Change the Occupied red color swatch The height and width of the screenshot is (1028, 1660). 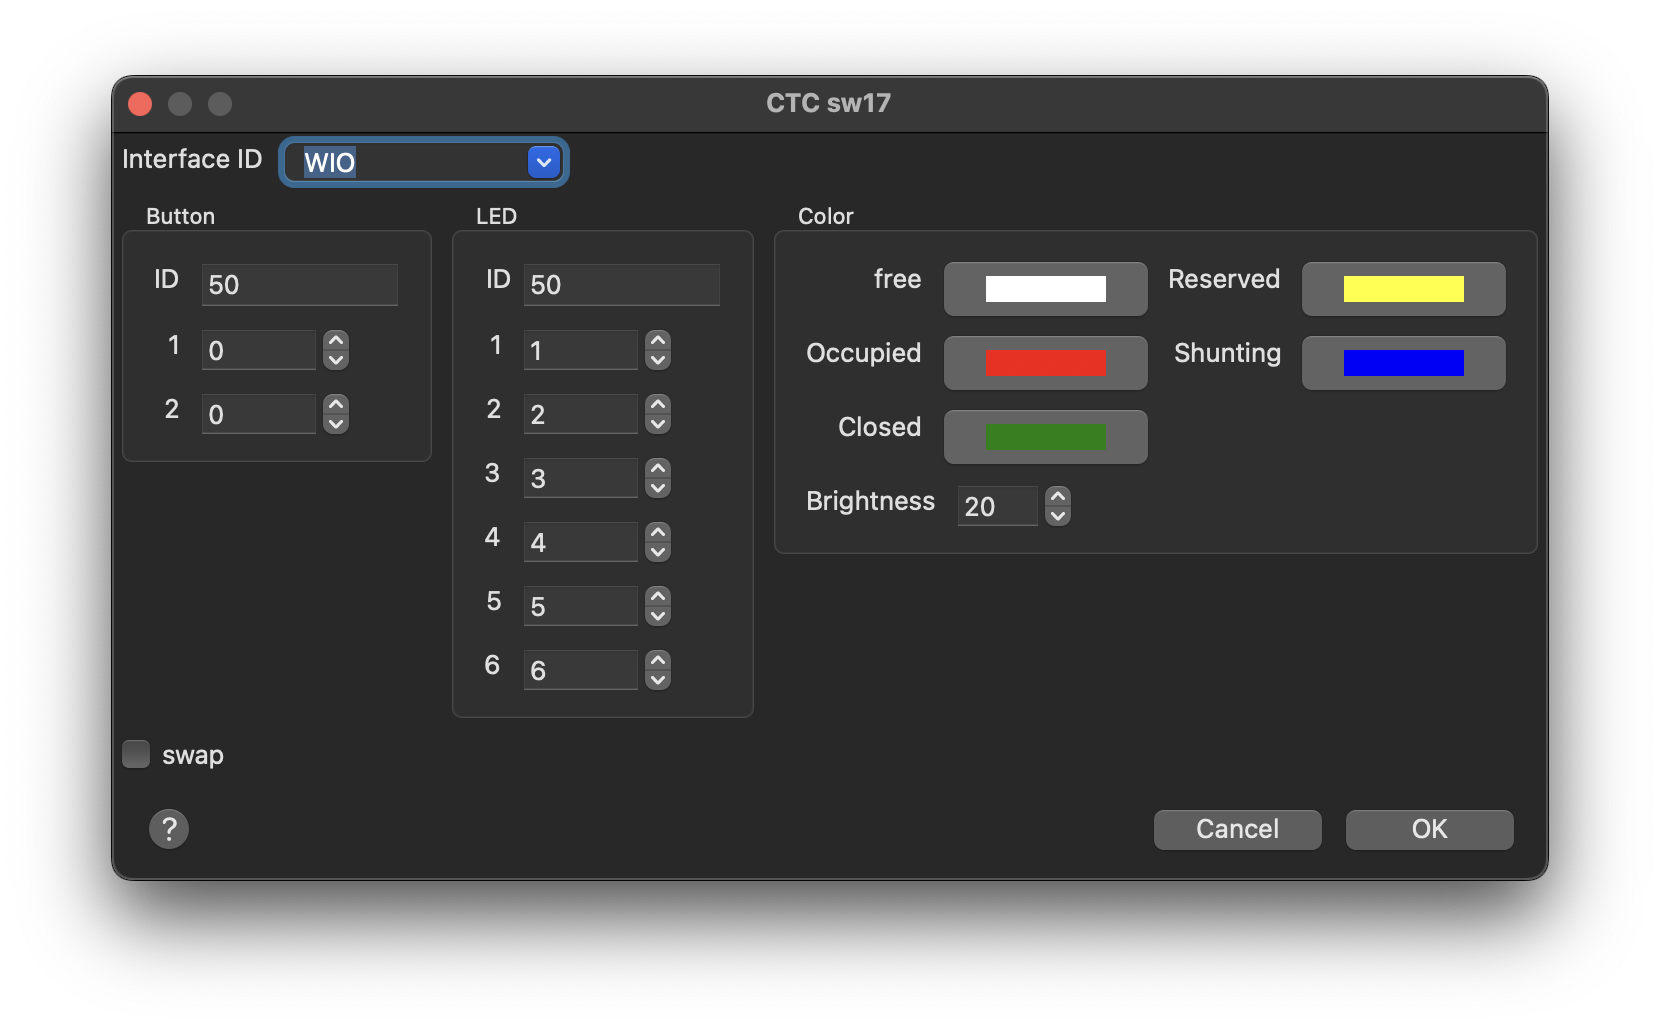coord(1045,363)
